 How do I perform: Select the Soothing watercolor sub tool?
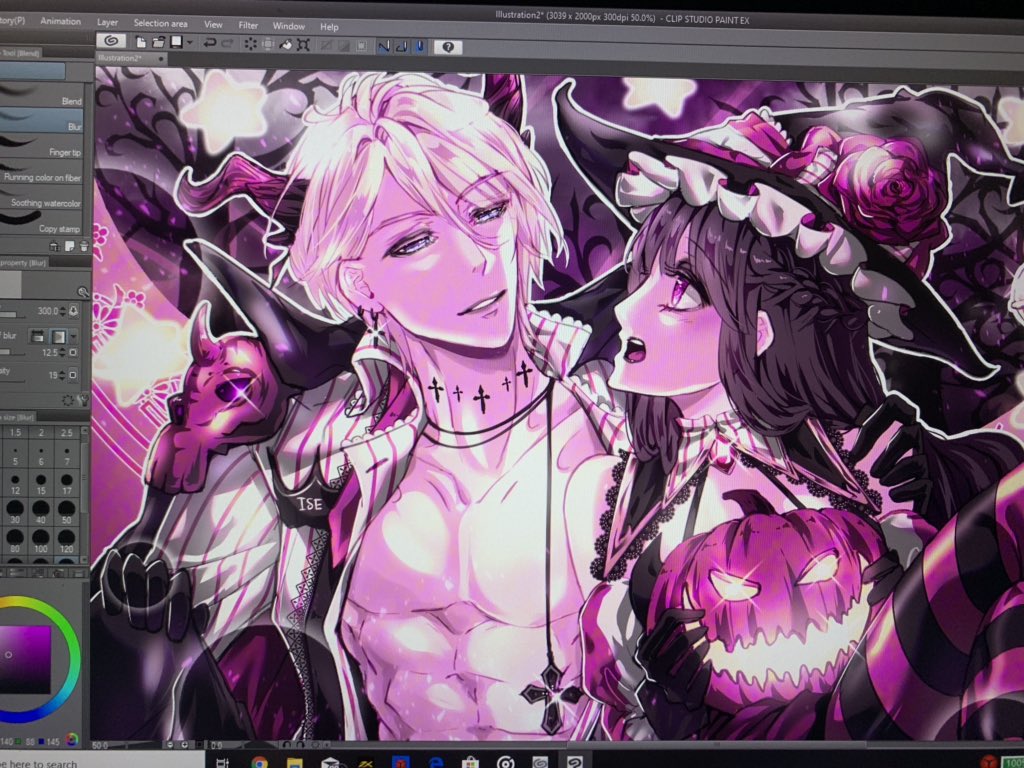point(42,197)
